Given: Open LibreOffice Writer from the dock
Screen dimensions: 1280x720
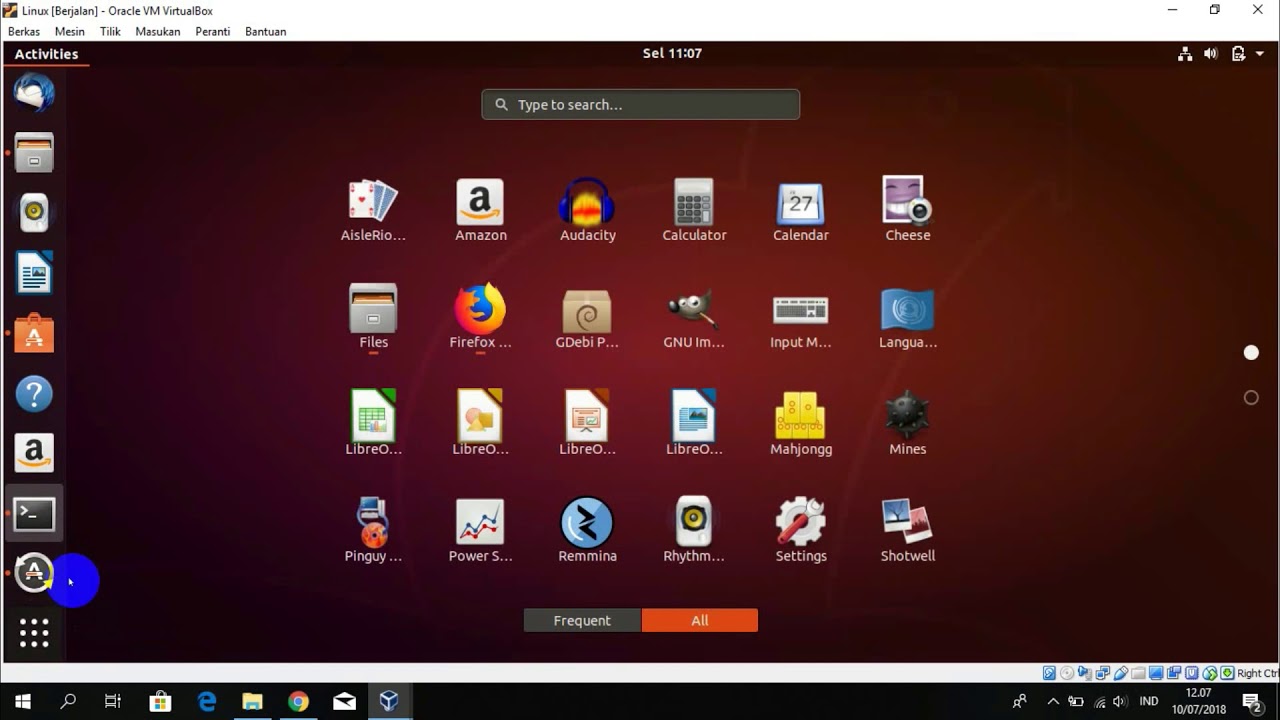Looking at the screenshot, I should point(34,273).
